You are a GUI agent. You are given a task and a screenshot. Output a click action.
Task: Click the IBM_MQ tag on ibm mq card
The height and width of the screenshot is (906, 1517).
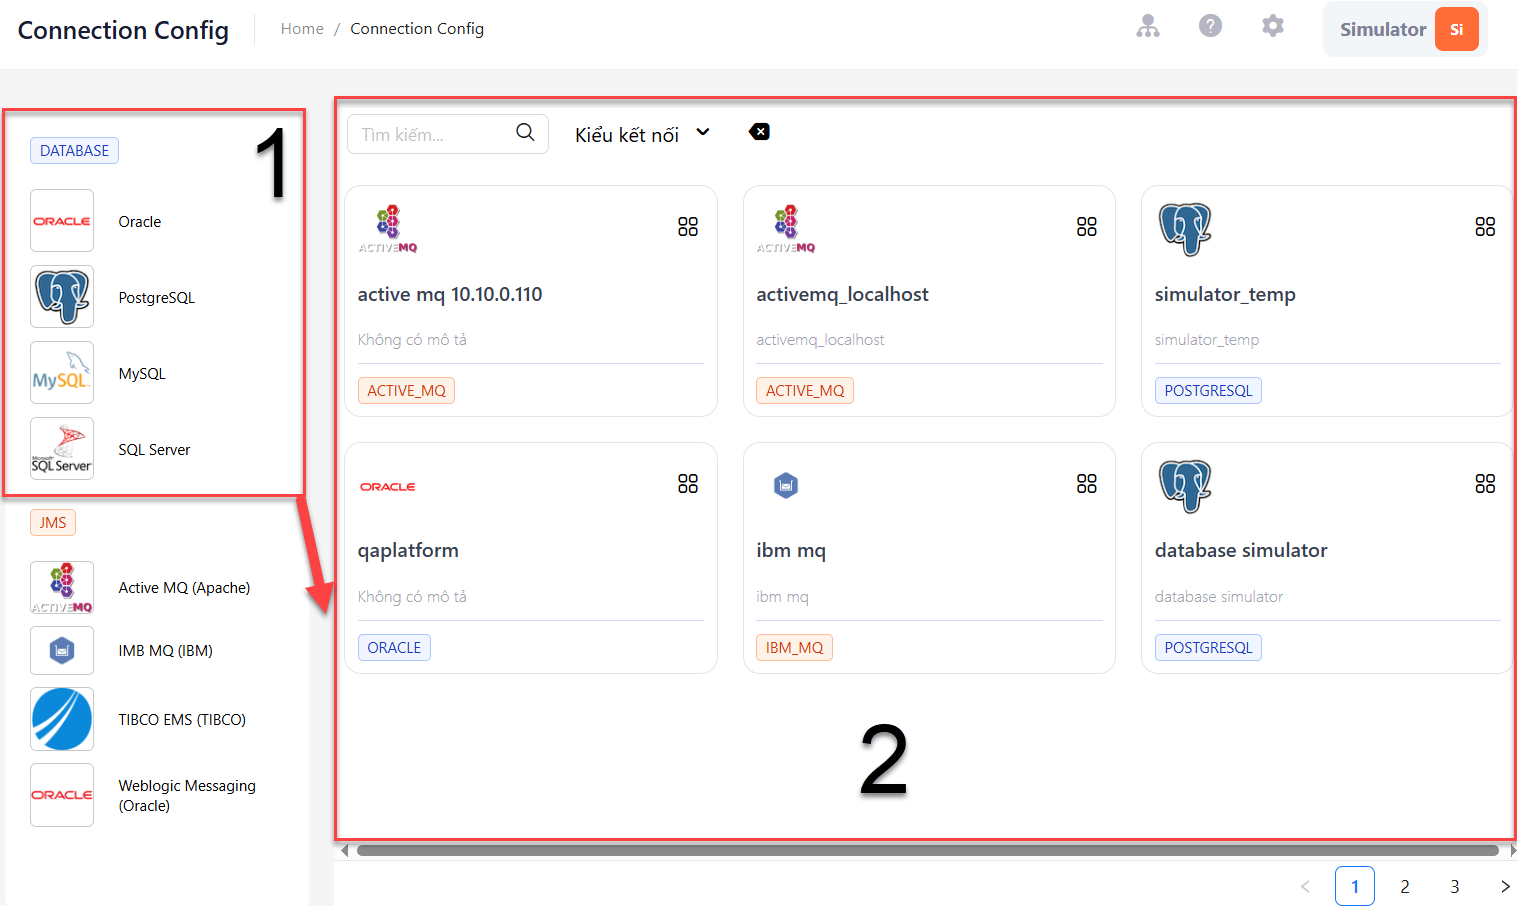pyautogui.click(x=794, y=648)
